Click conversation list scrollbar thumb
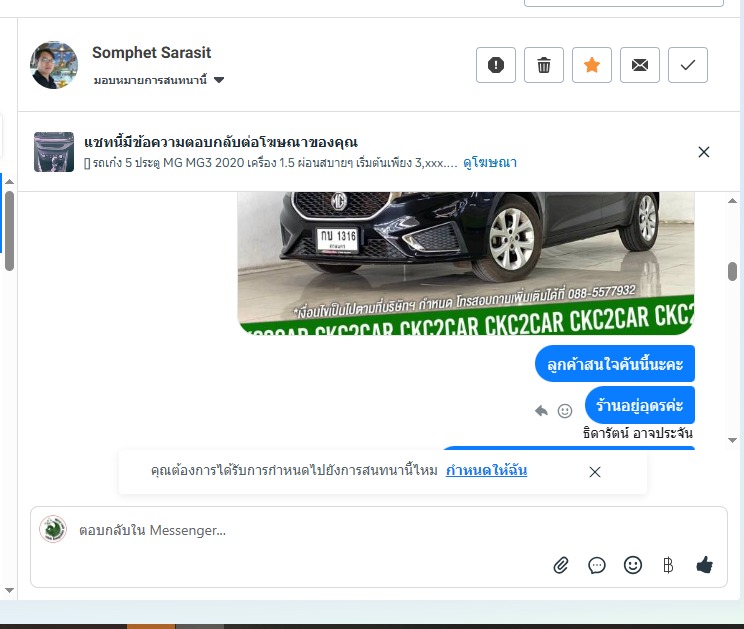Image resolution: width=744 pixels, height=629 pixels. pyautogui.click(x=9, y=231)
